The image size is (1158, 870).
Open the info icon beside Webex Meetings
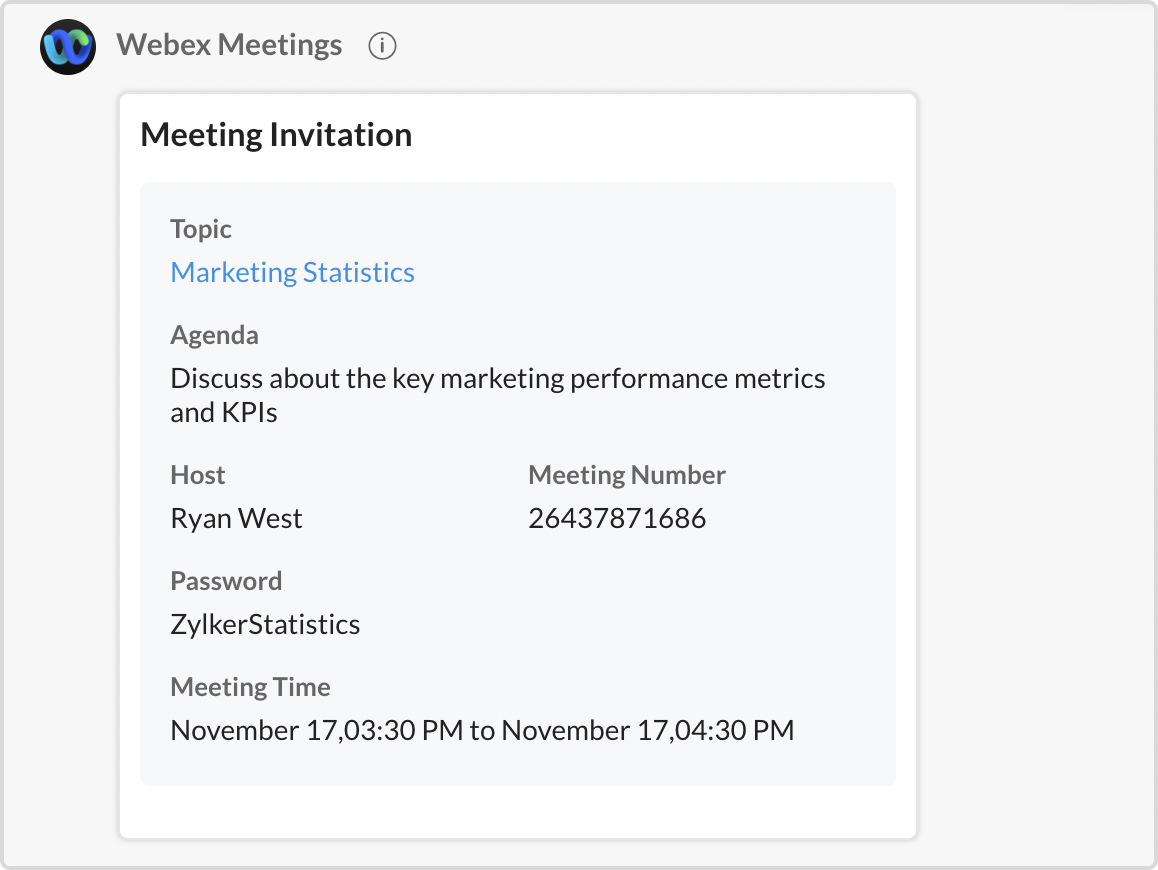382,46
